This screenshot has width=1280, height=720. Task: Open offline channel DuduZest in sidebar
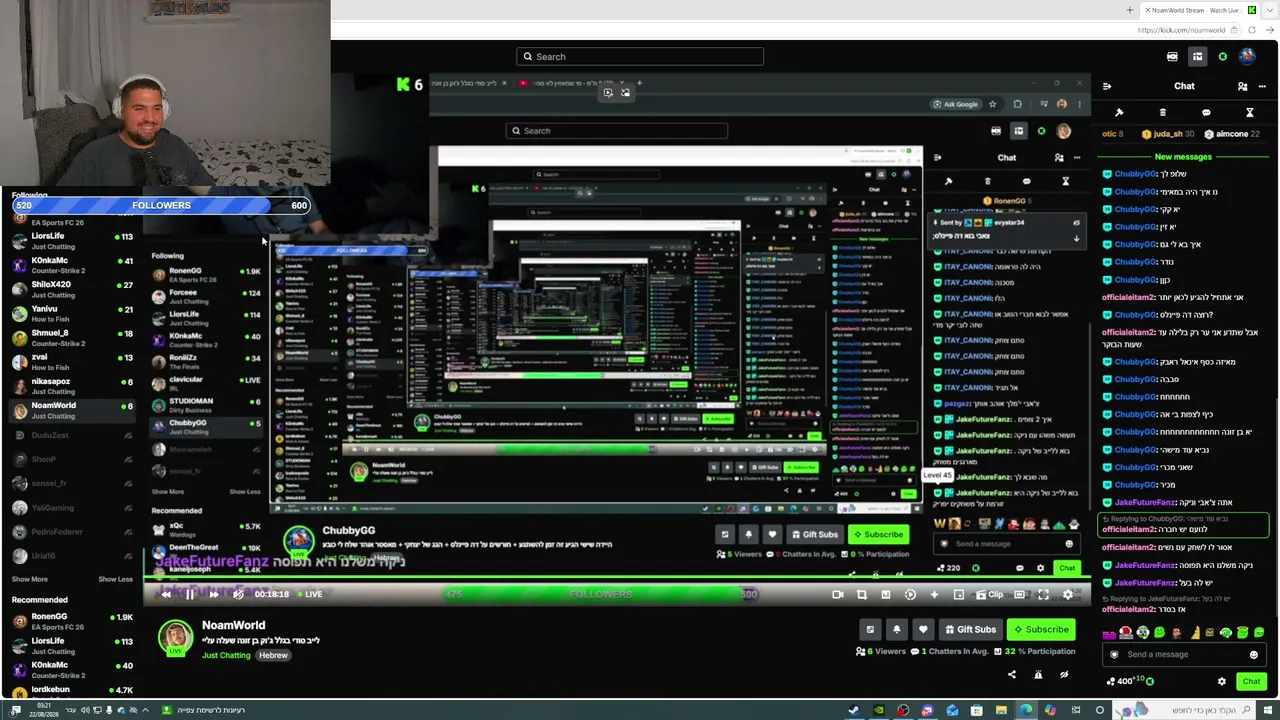click(x=72, y=435)
